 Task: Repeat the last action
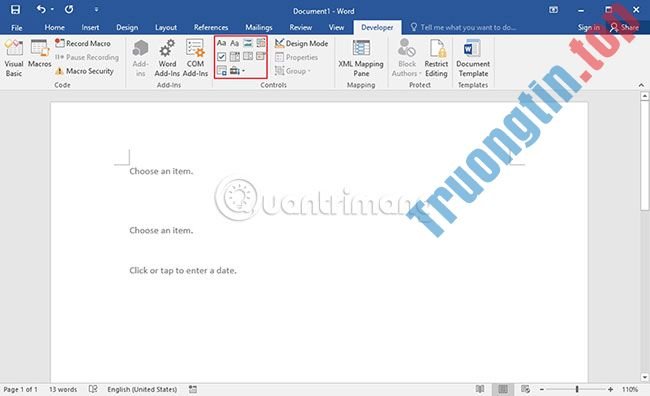pos(69,9)
